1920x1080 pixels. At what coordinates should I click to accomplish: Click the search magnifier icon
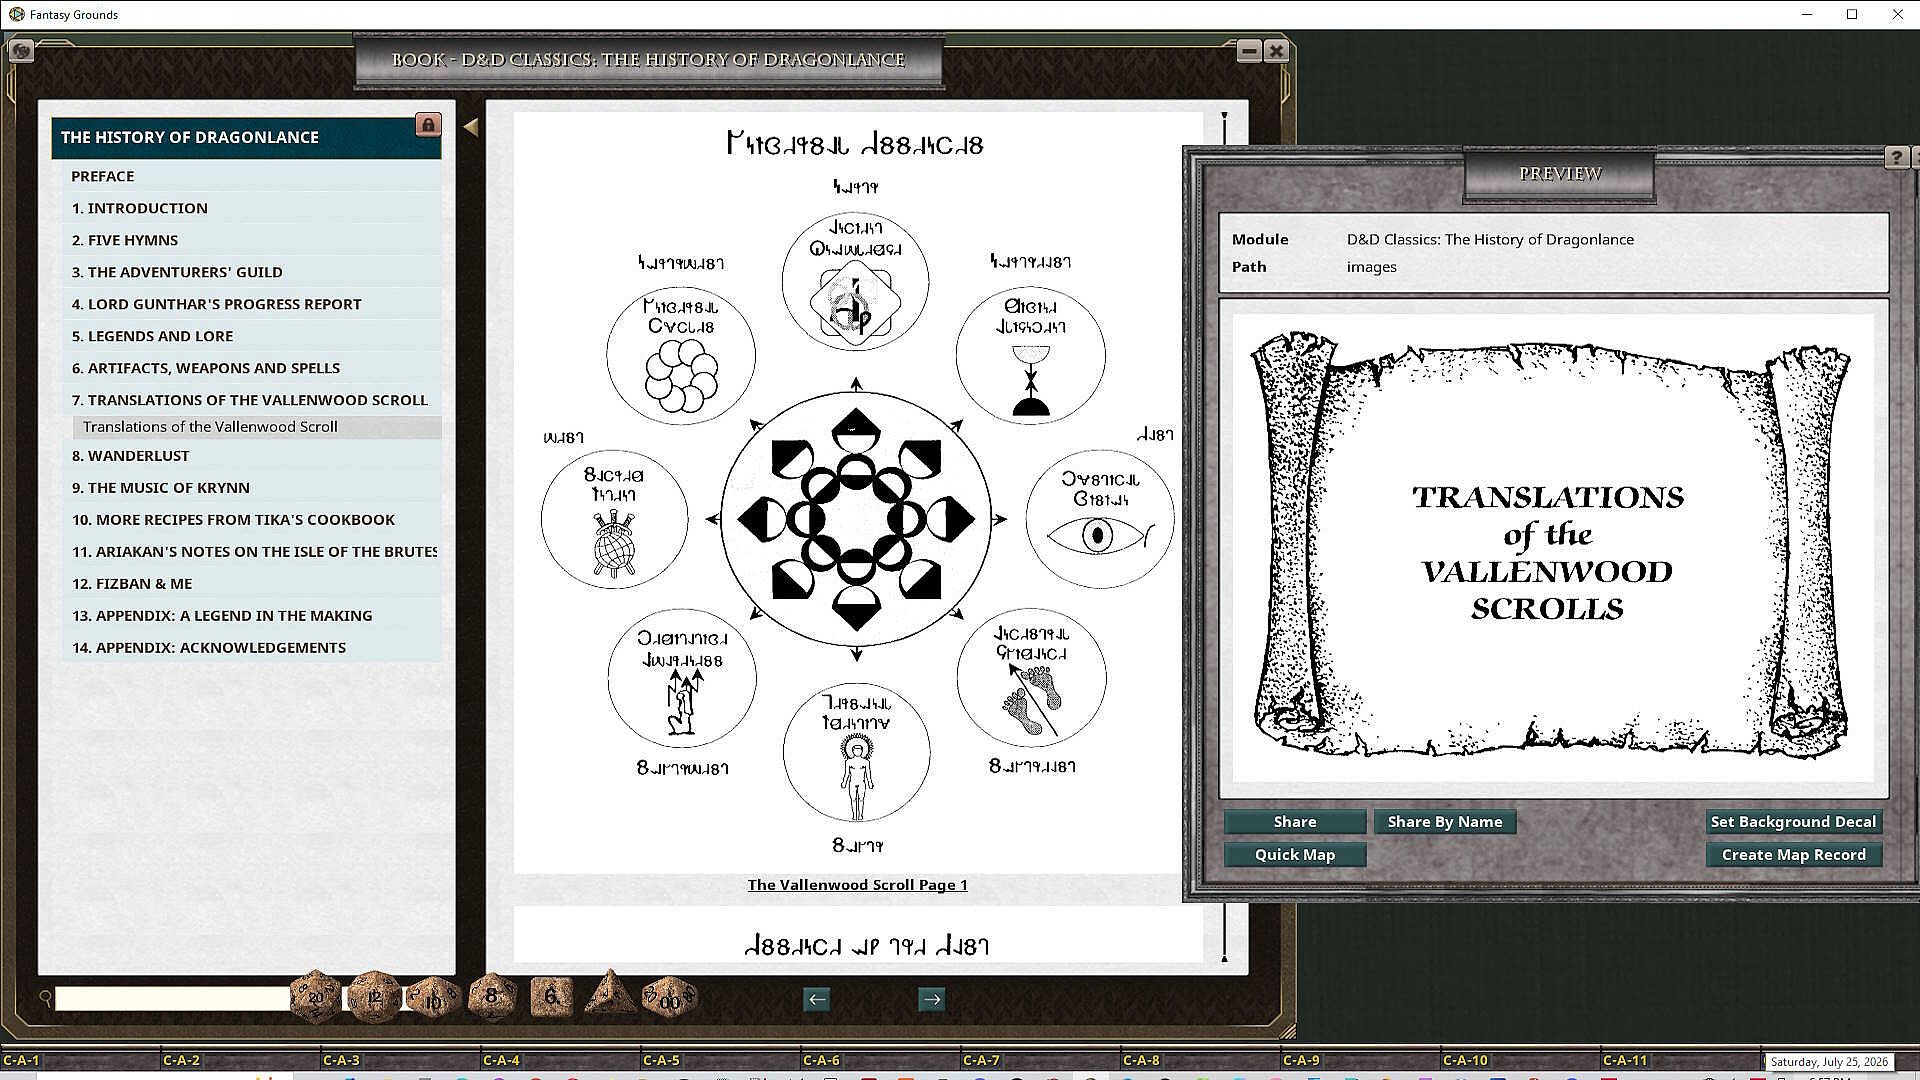point(45,998)
